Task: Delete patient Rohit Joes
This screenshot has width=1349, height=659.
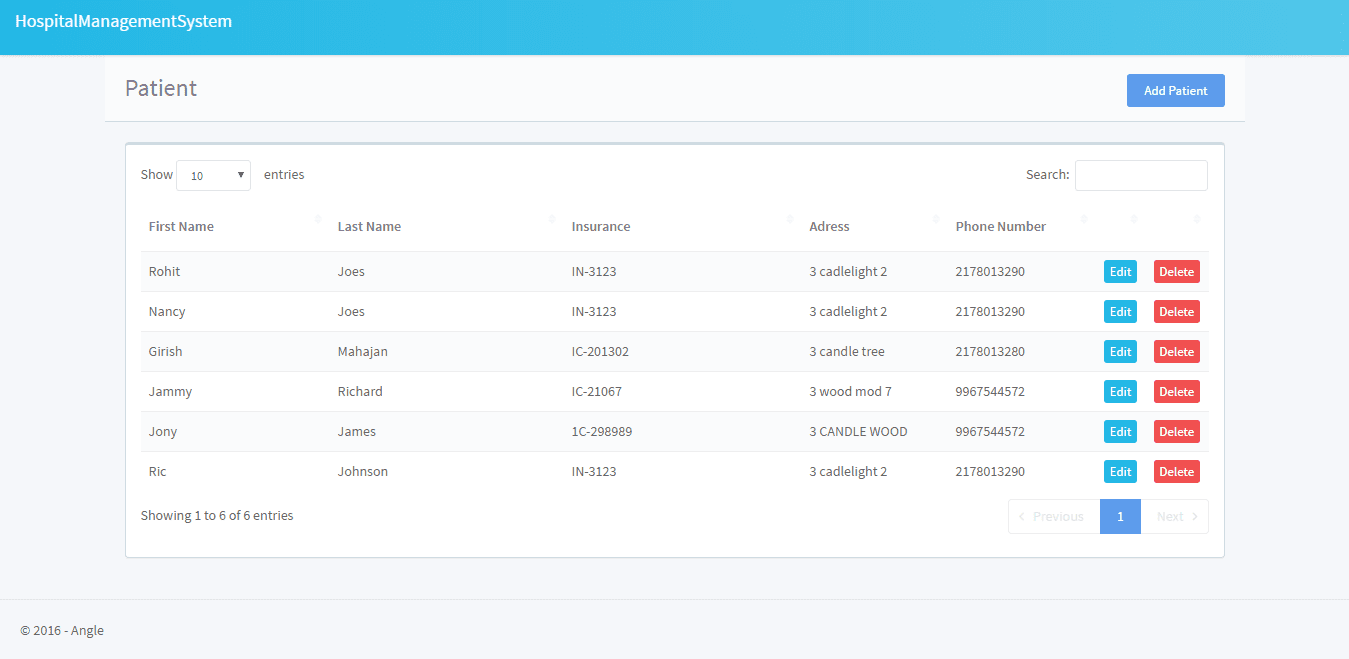Action: point(1176,272)
